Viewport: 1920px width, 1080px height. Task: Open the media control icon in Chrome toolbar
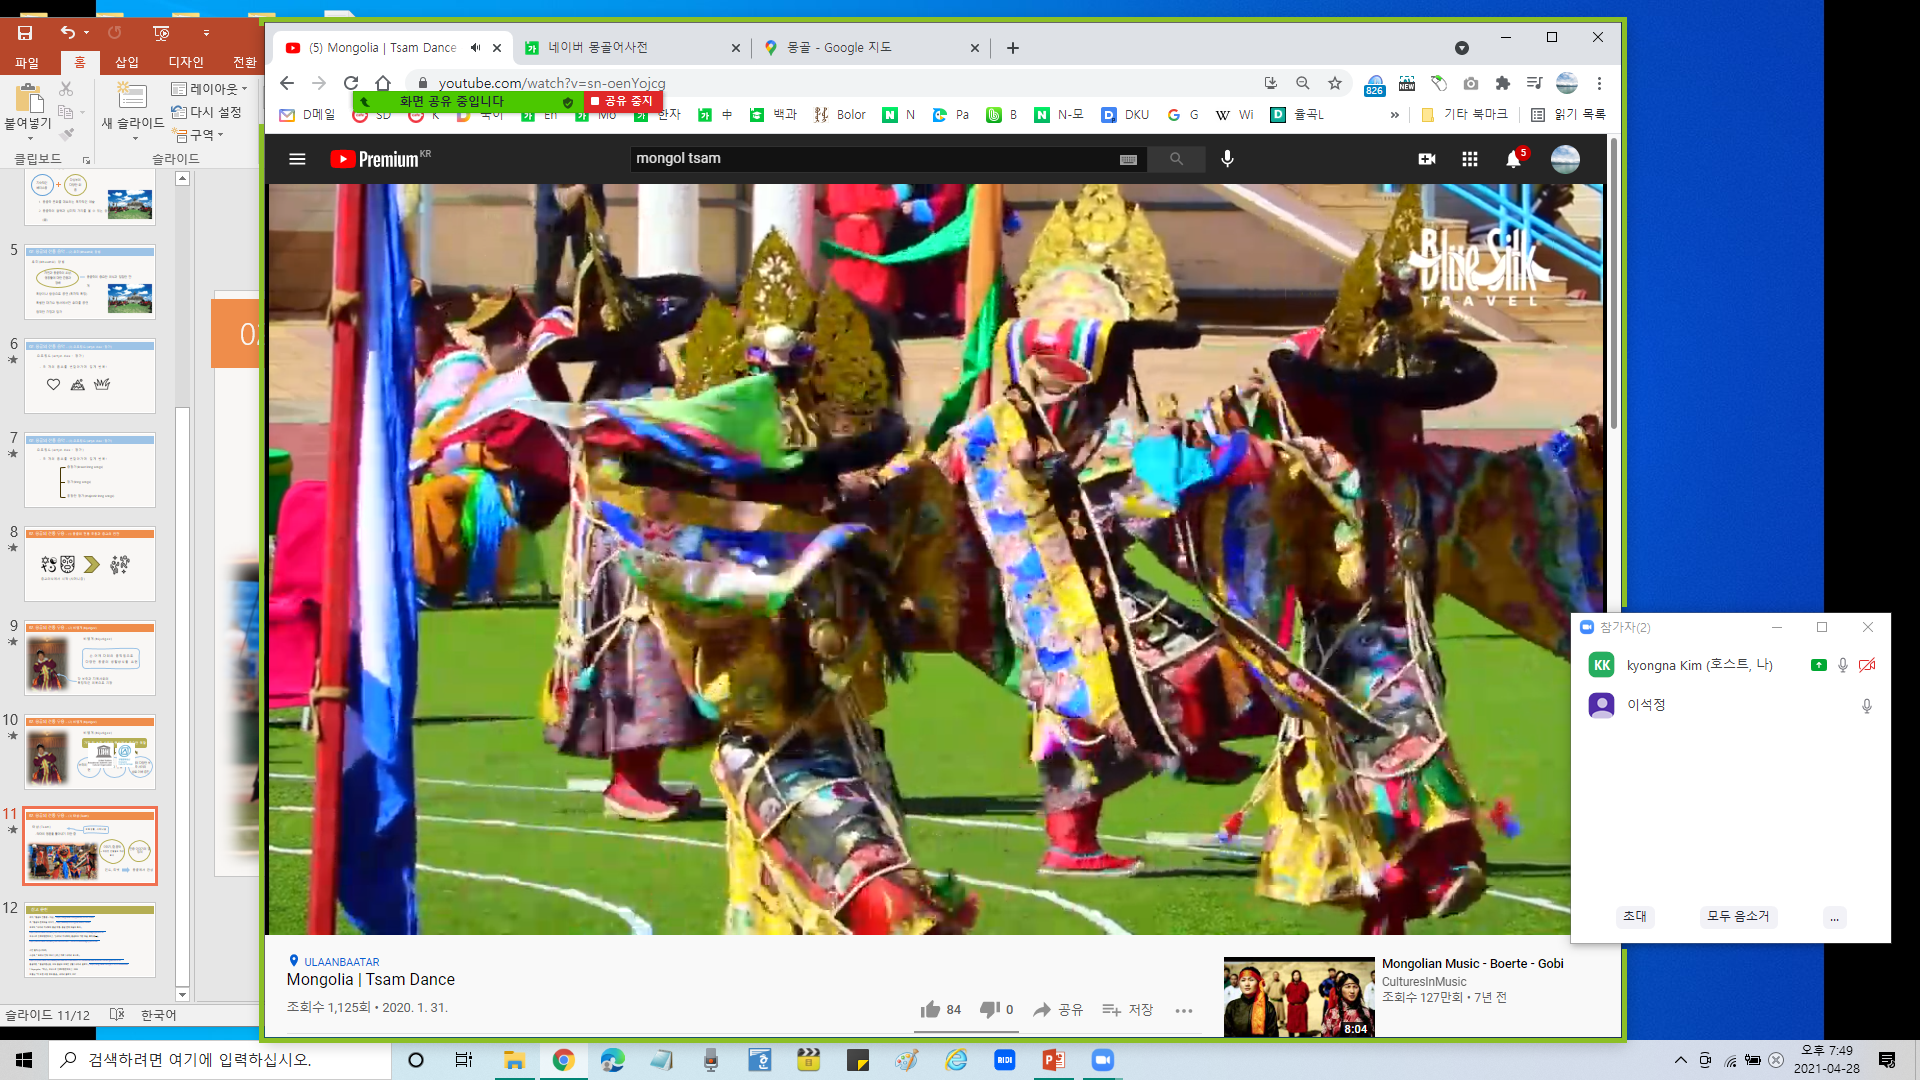point(1534,83)
